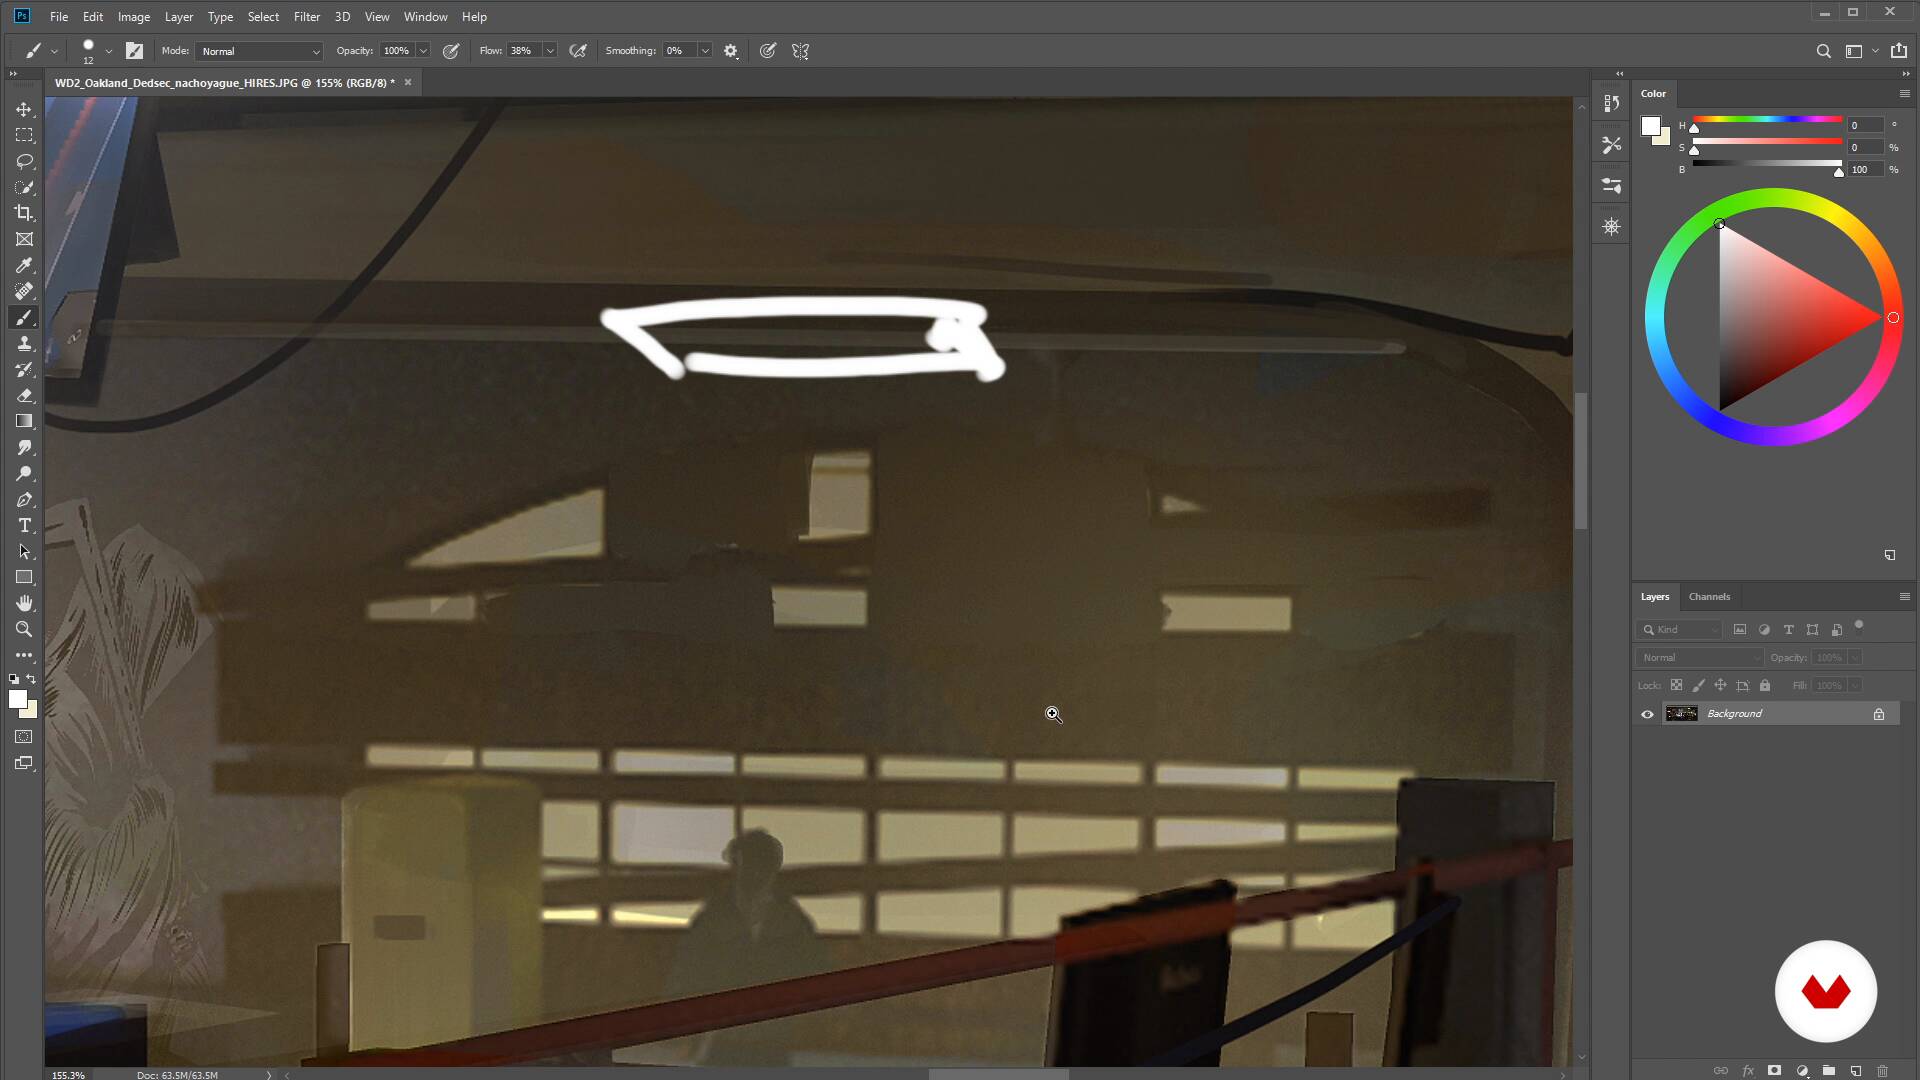
Task: Select the Eyedropper tool
Action: (24, 265)
